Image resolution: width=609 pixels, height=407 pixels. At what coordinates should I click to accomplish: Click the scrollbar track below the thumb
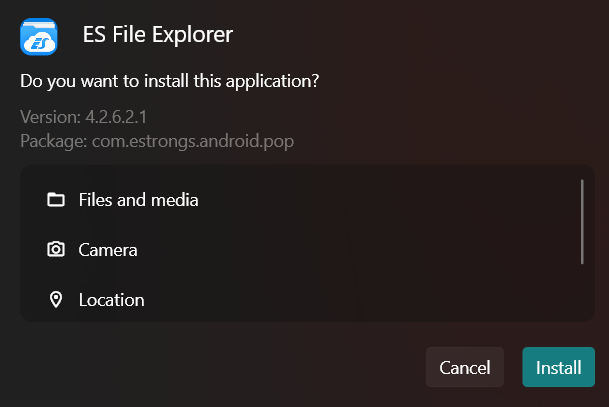click(582, 292)
